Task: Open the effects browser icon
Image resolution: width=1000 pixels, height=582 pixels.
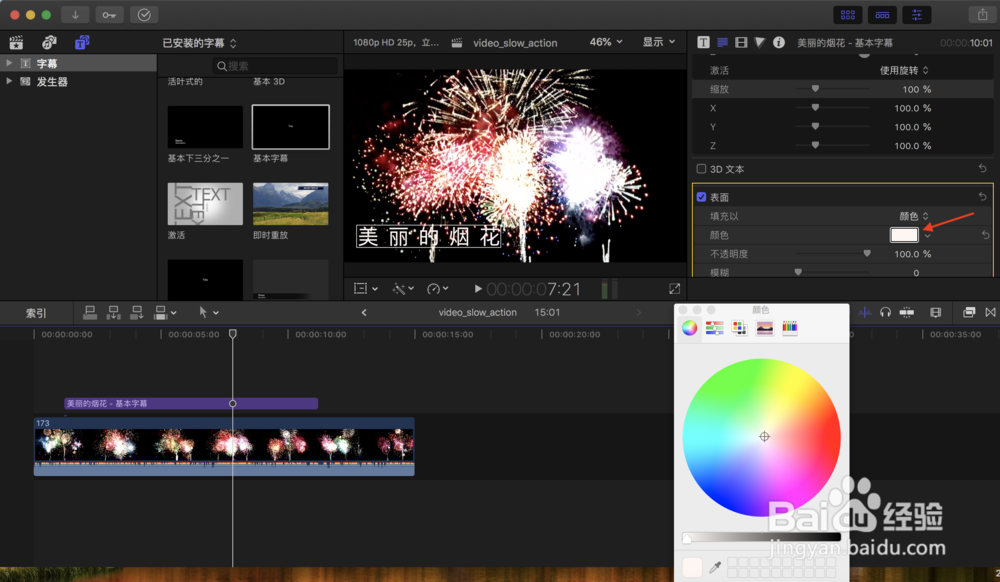Action: pos(969,312)
